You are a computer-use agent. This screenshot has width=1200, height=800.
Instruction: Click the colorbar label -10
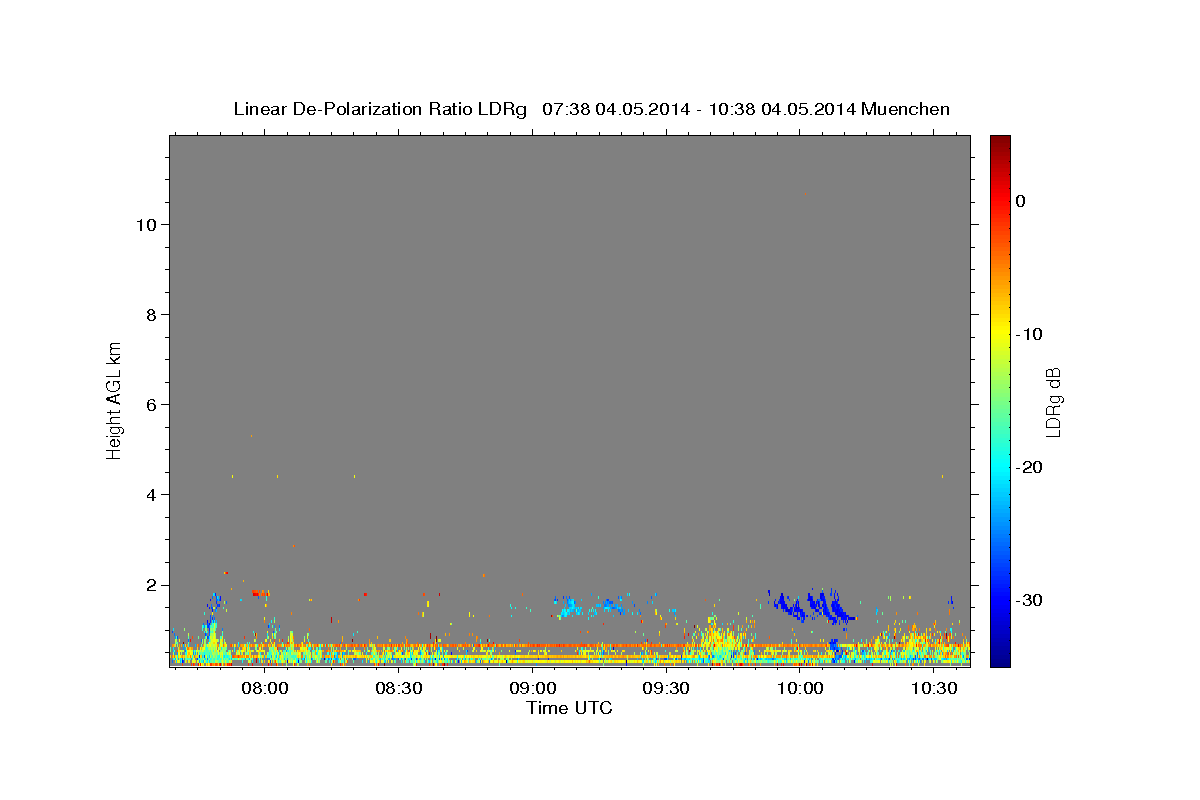pyautogui.click(x=1030, y=334)
